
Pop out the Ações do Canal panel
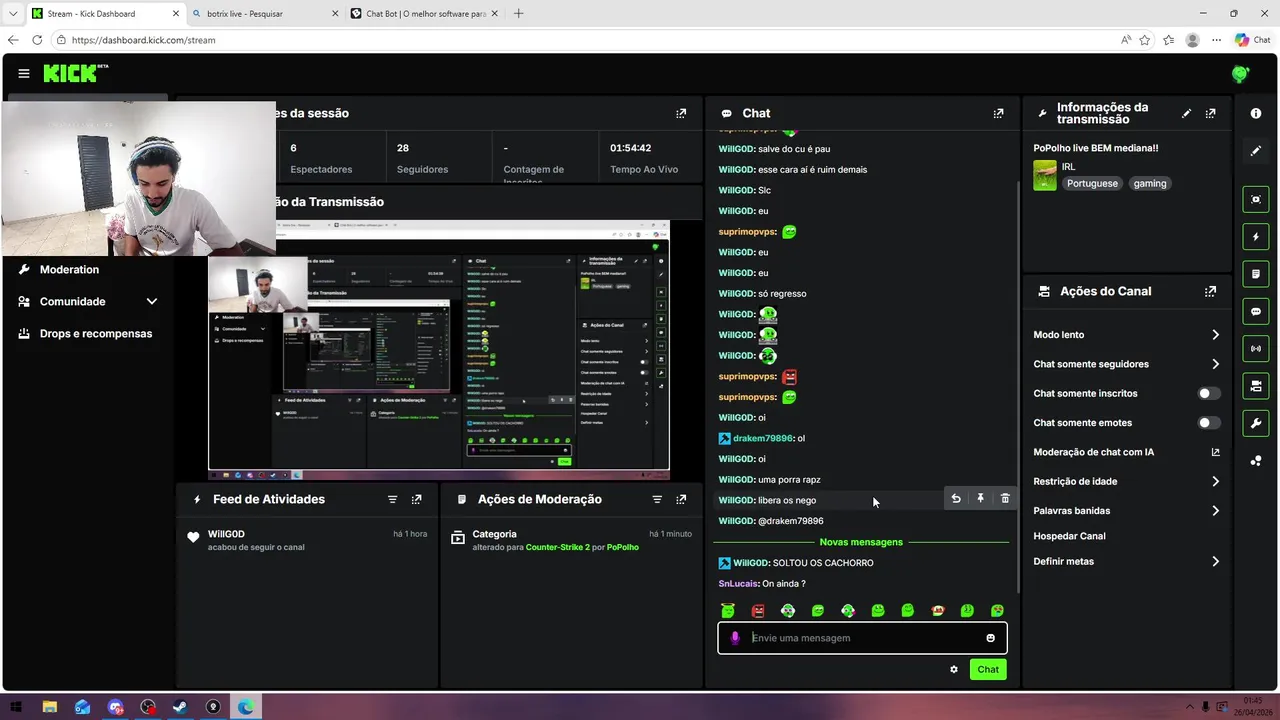(1211, 292)
